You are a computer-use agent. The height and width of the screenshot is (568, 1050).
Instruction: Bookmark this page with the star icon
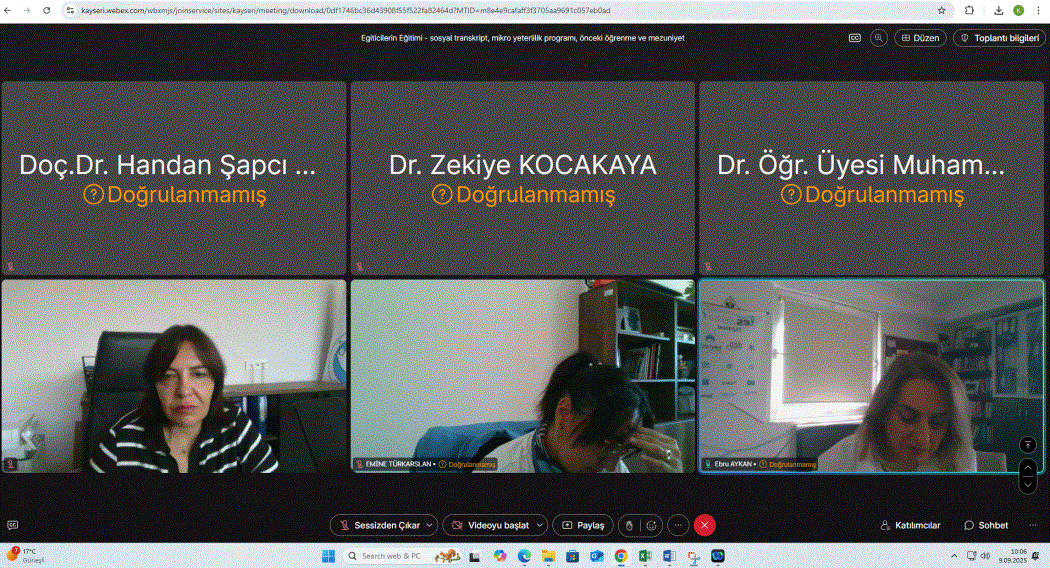tap(941, 10)
